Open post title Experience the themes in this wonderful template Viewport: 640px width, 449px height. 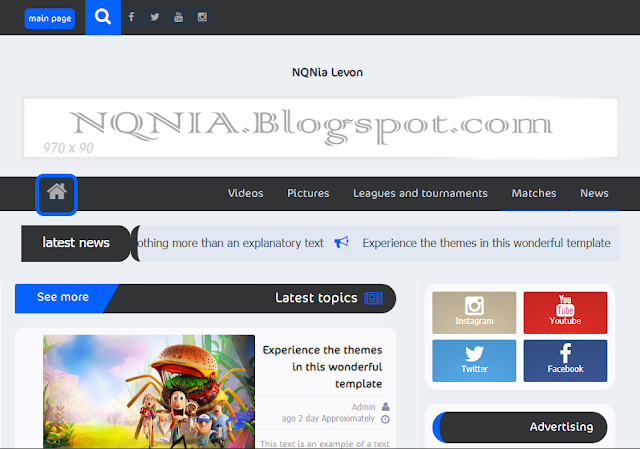(322, 367)
